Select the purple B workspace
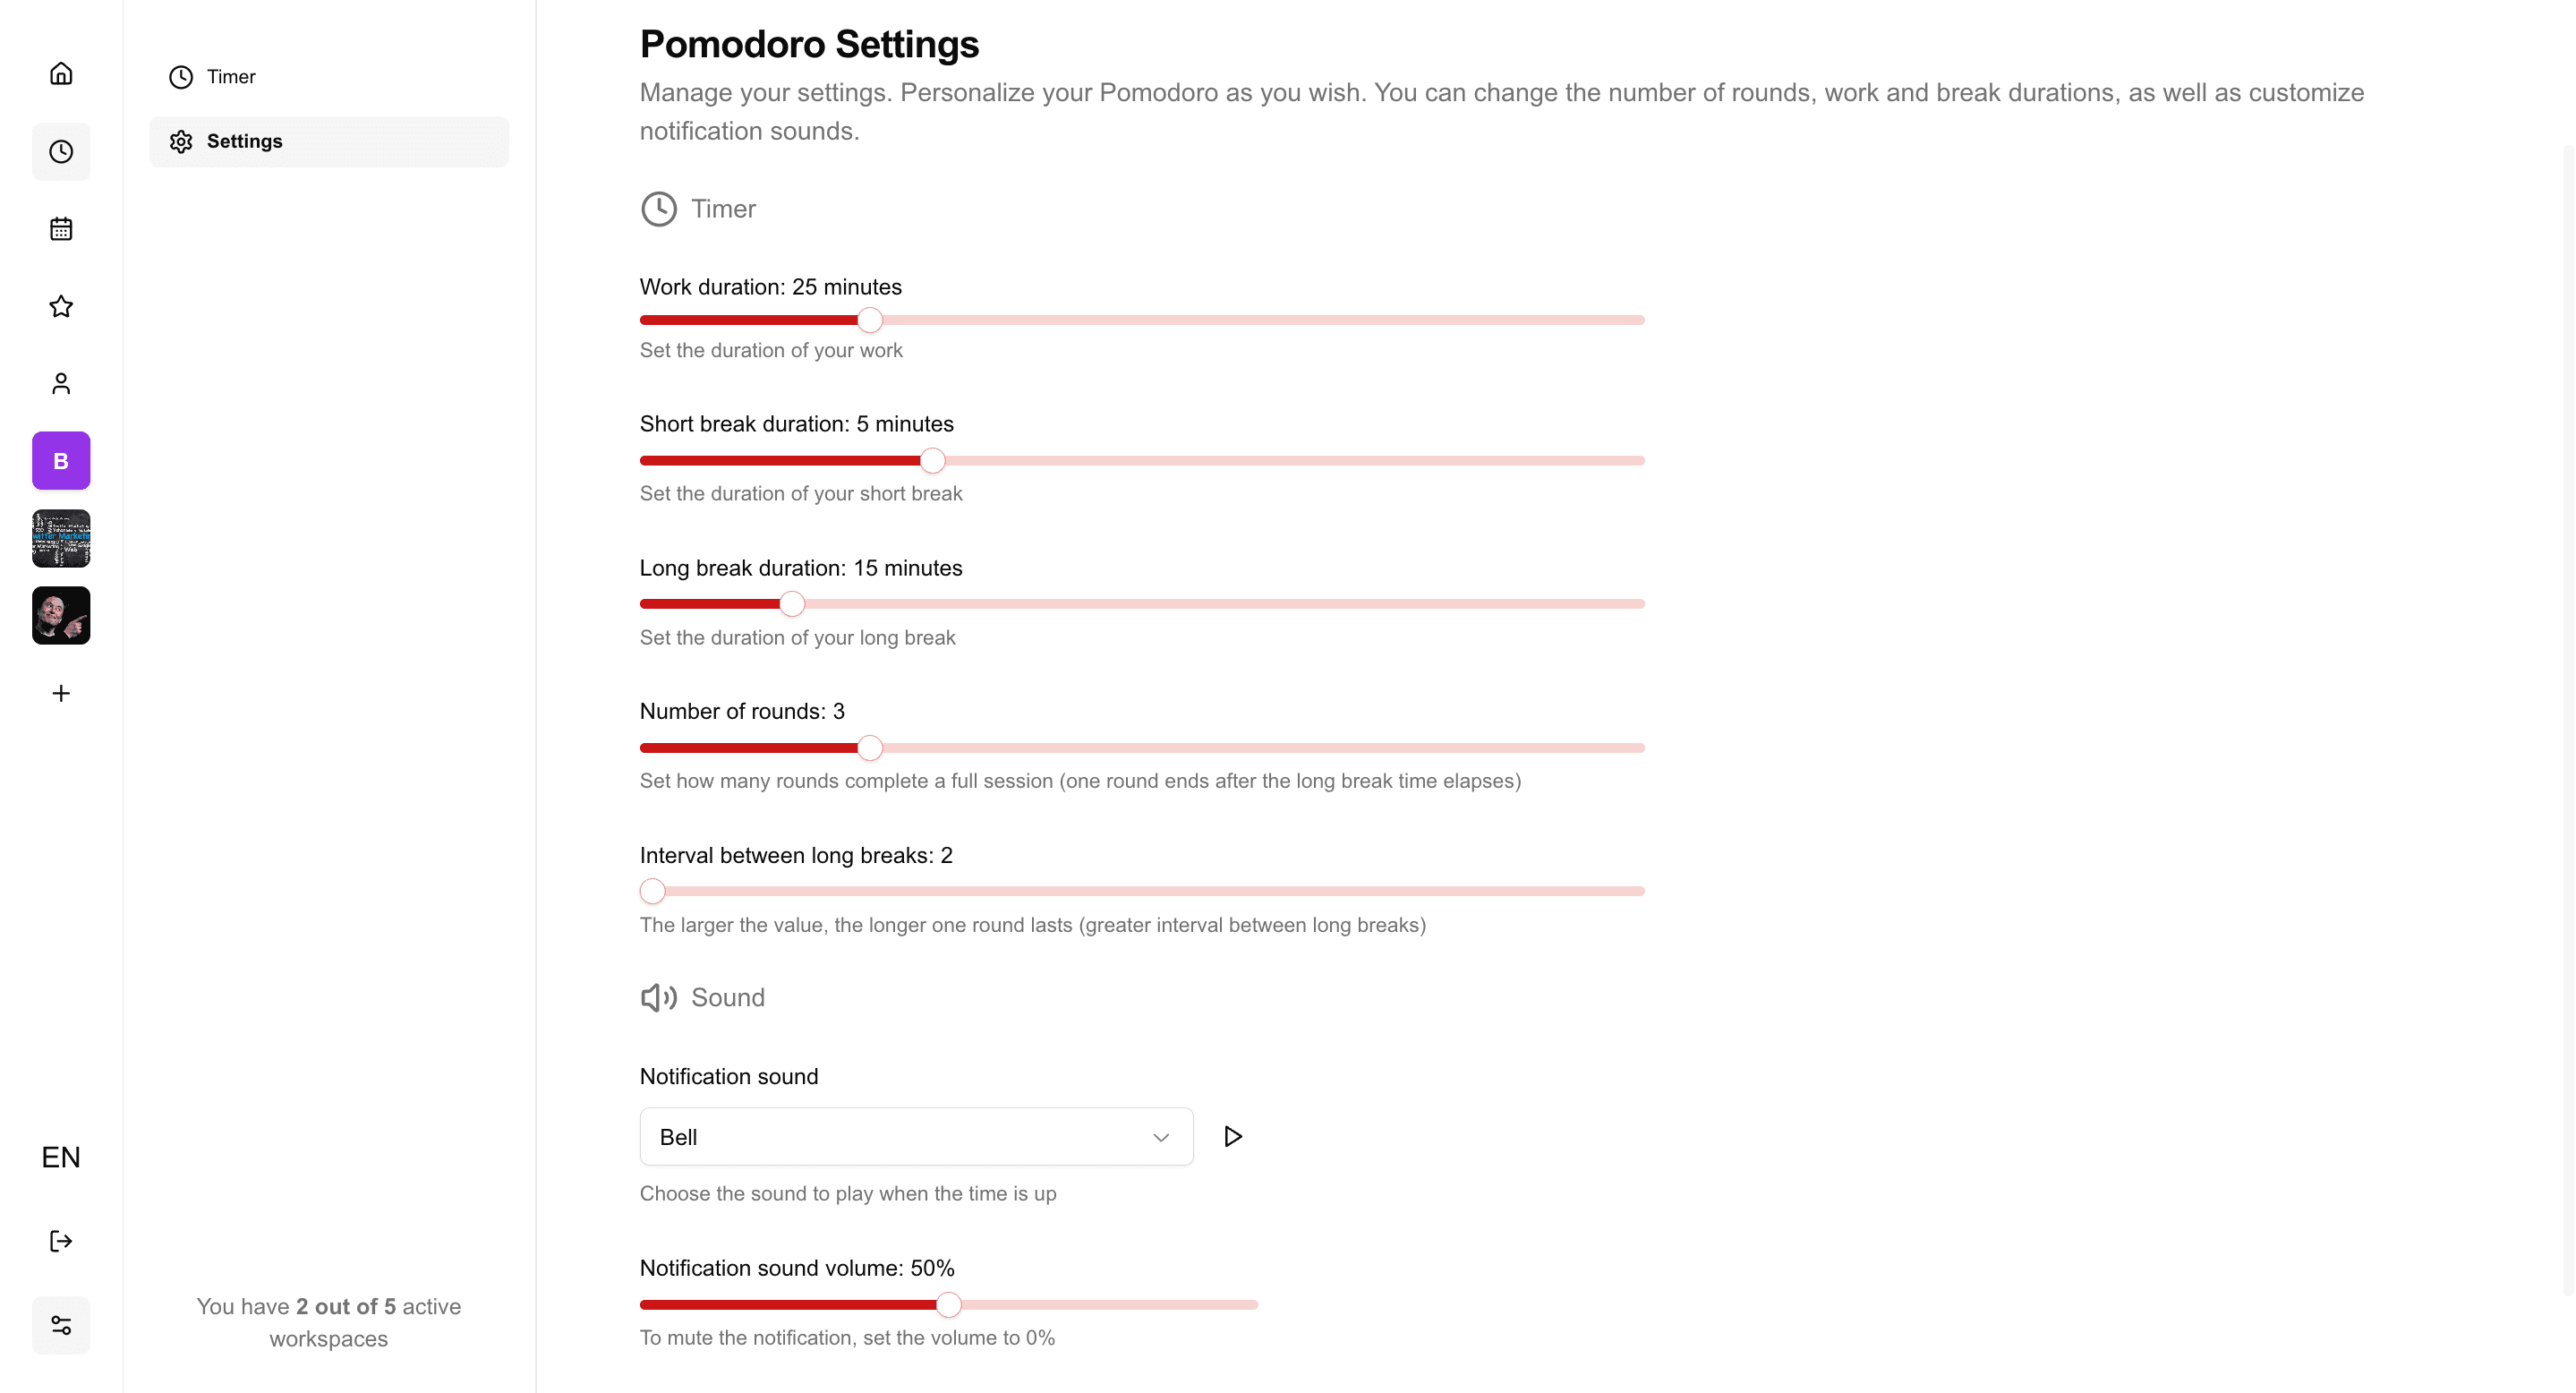 pyautogui.click(x=60, y=460)
